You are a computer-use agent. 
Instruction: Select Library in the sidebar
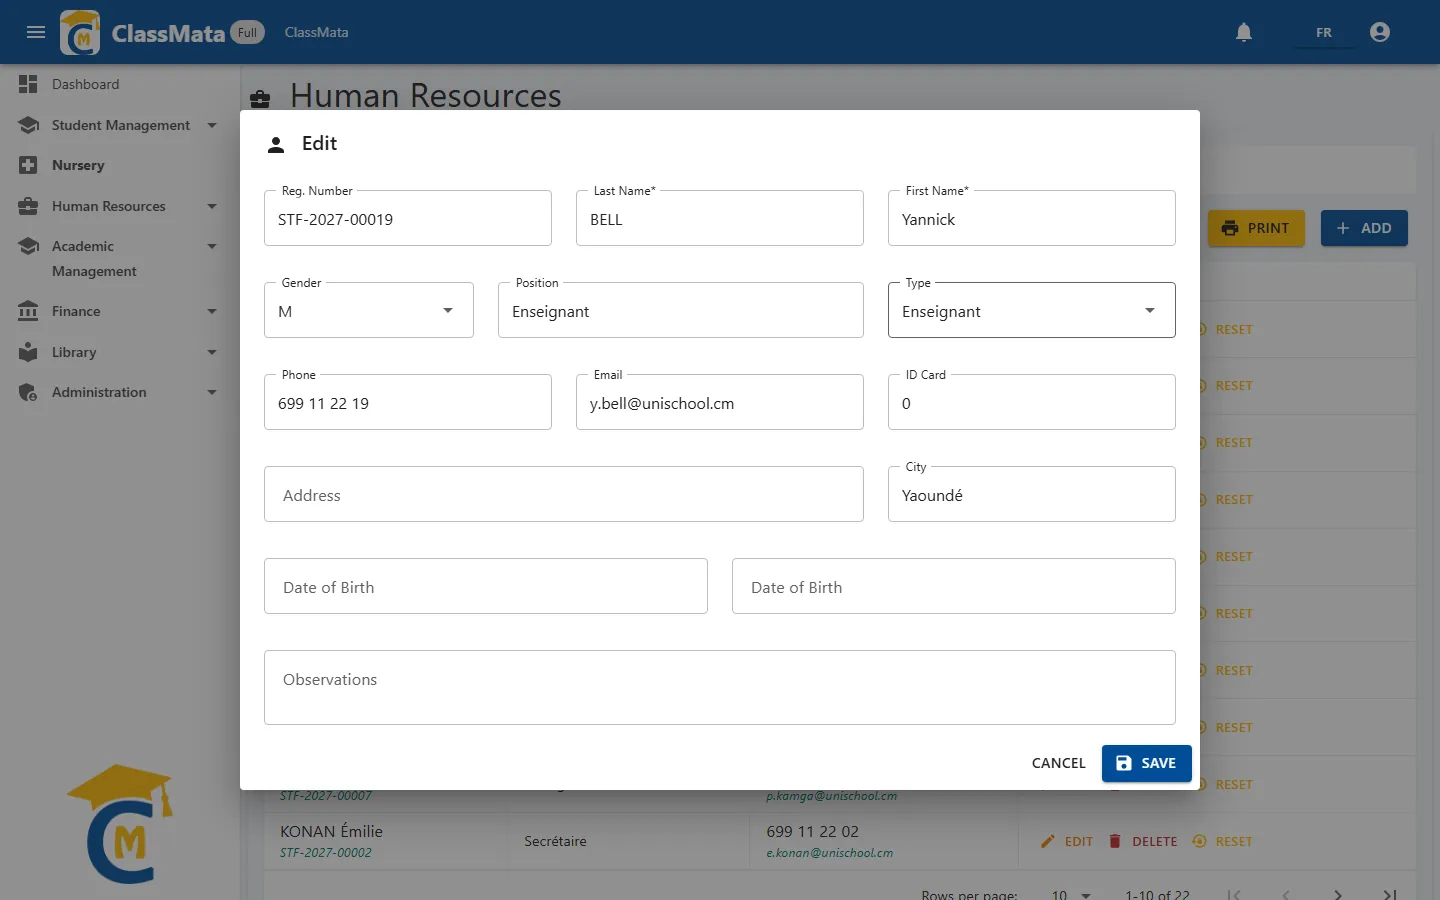(x=121, y=352)
